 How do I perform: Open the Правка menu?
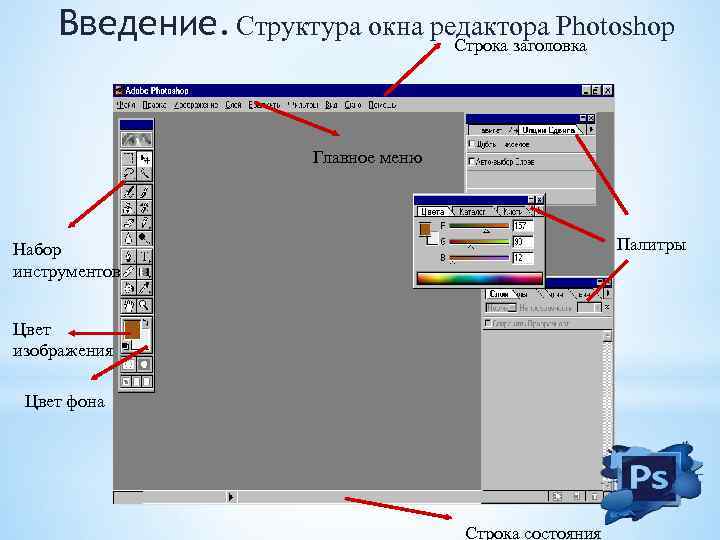pos(154,105)
